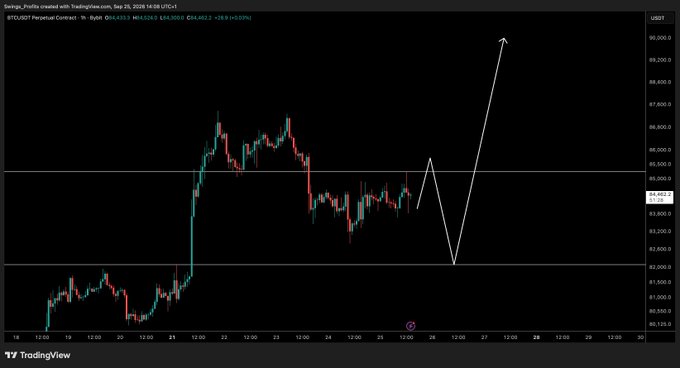
Task: Click the 81,500.0 price axis label
Action: 660,282
